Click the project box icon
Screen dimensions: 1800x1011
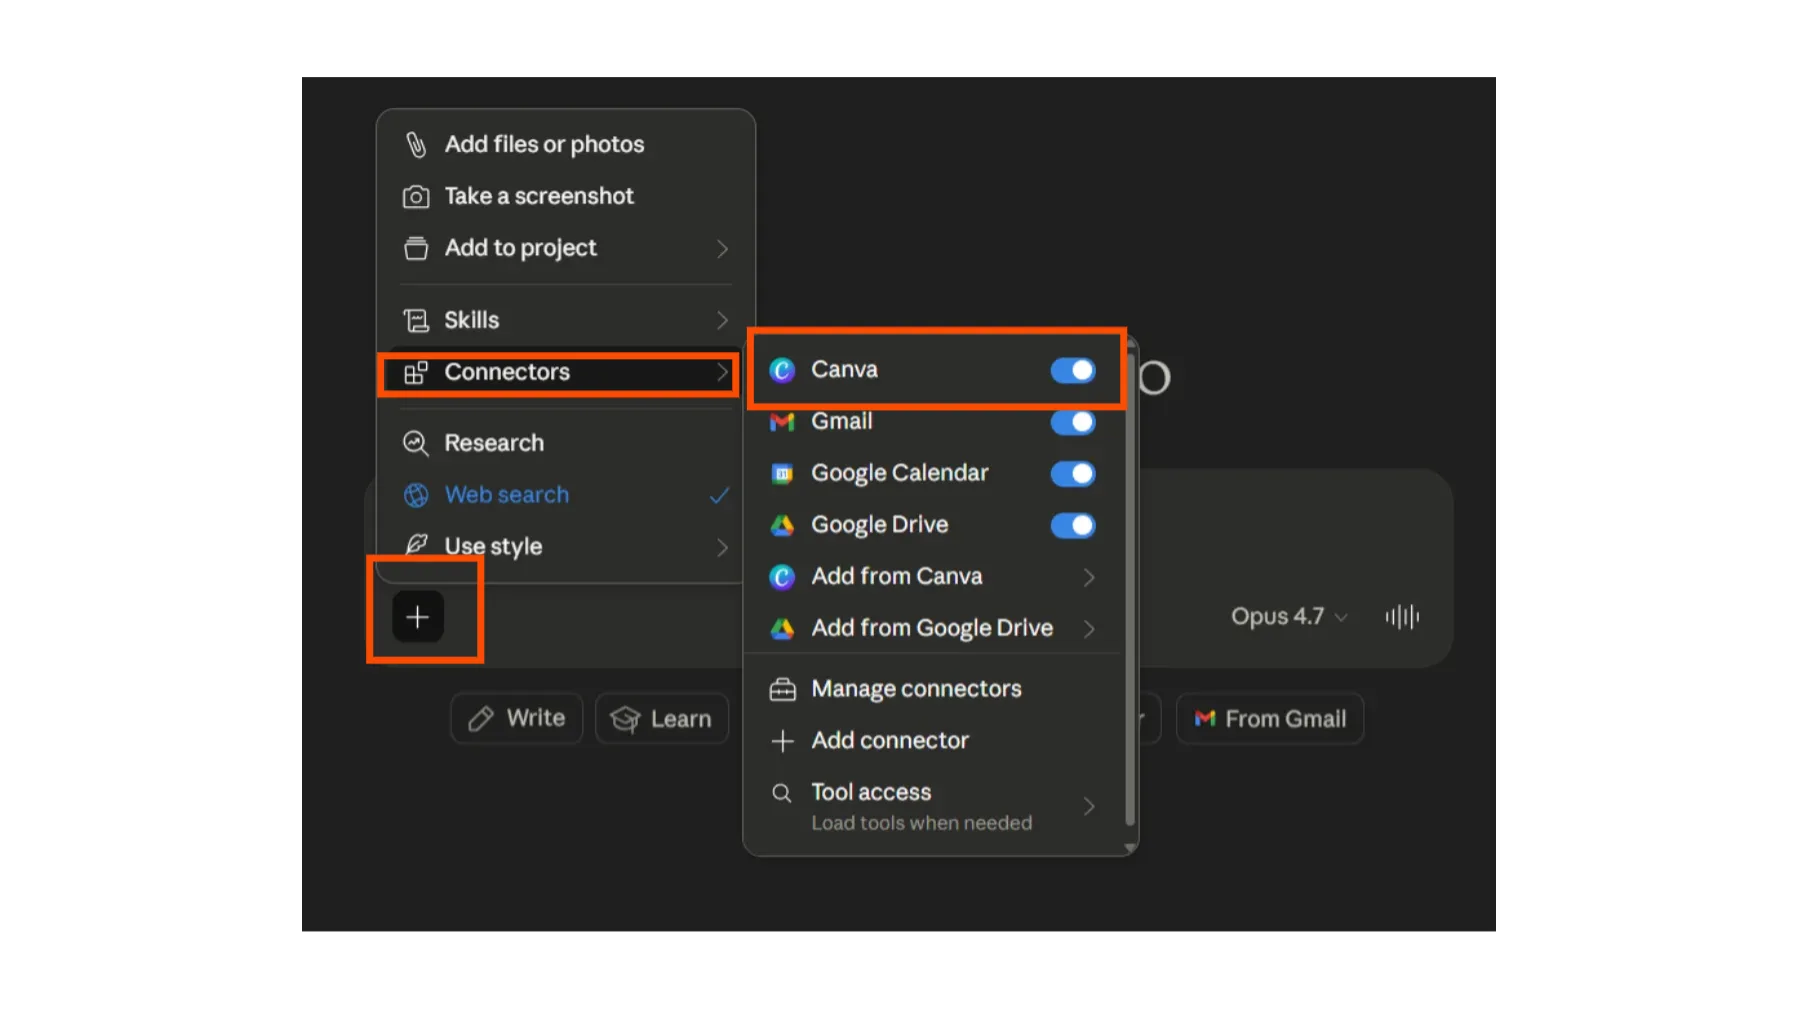[416, 248]
